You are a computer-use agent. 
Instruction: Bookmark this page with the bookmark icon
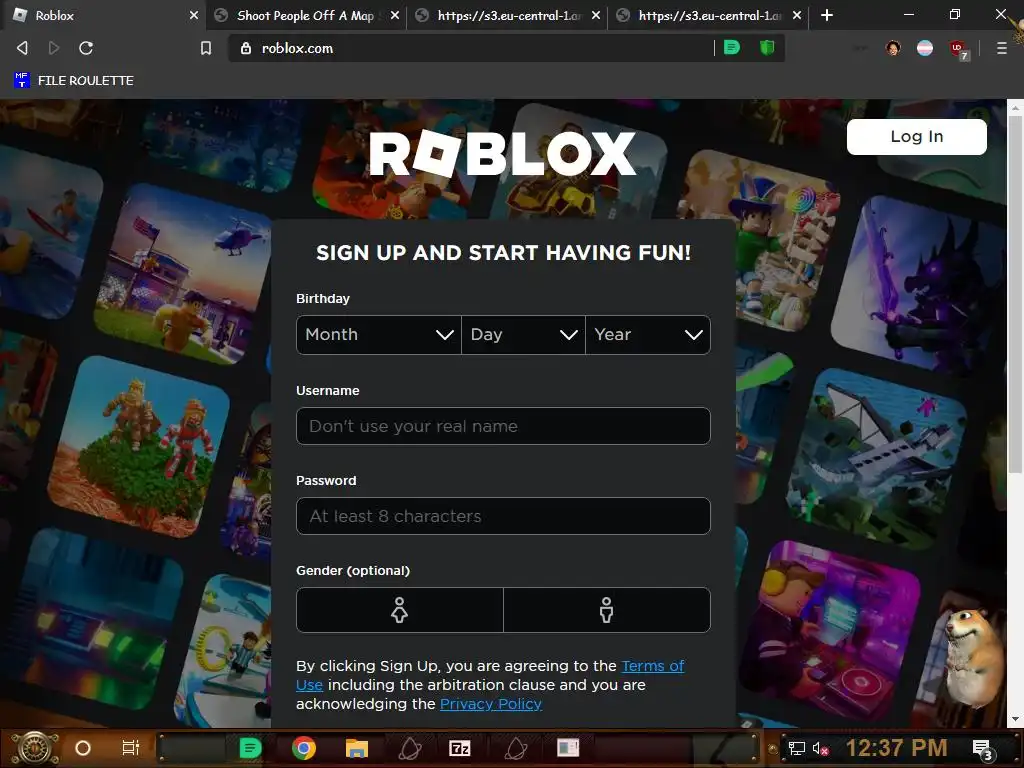coord(206,48)
